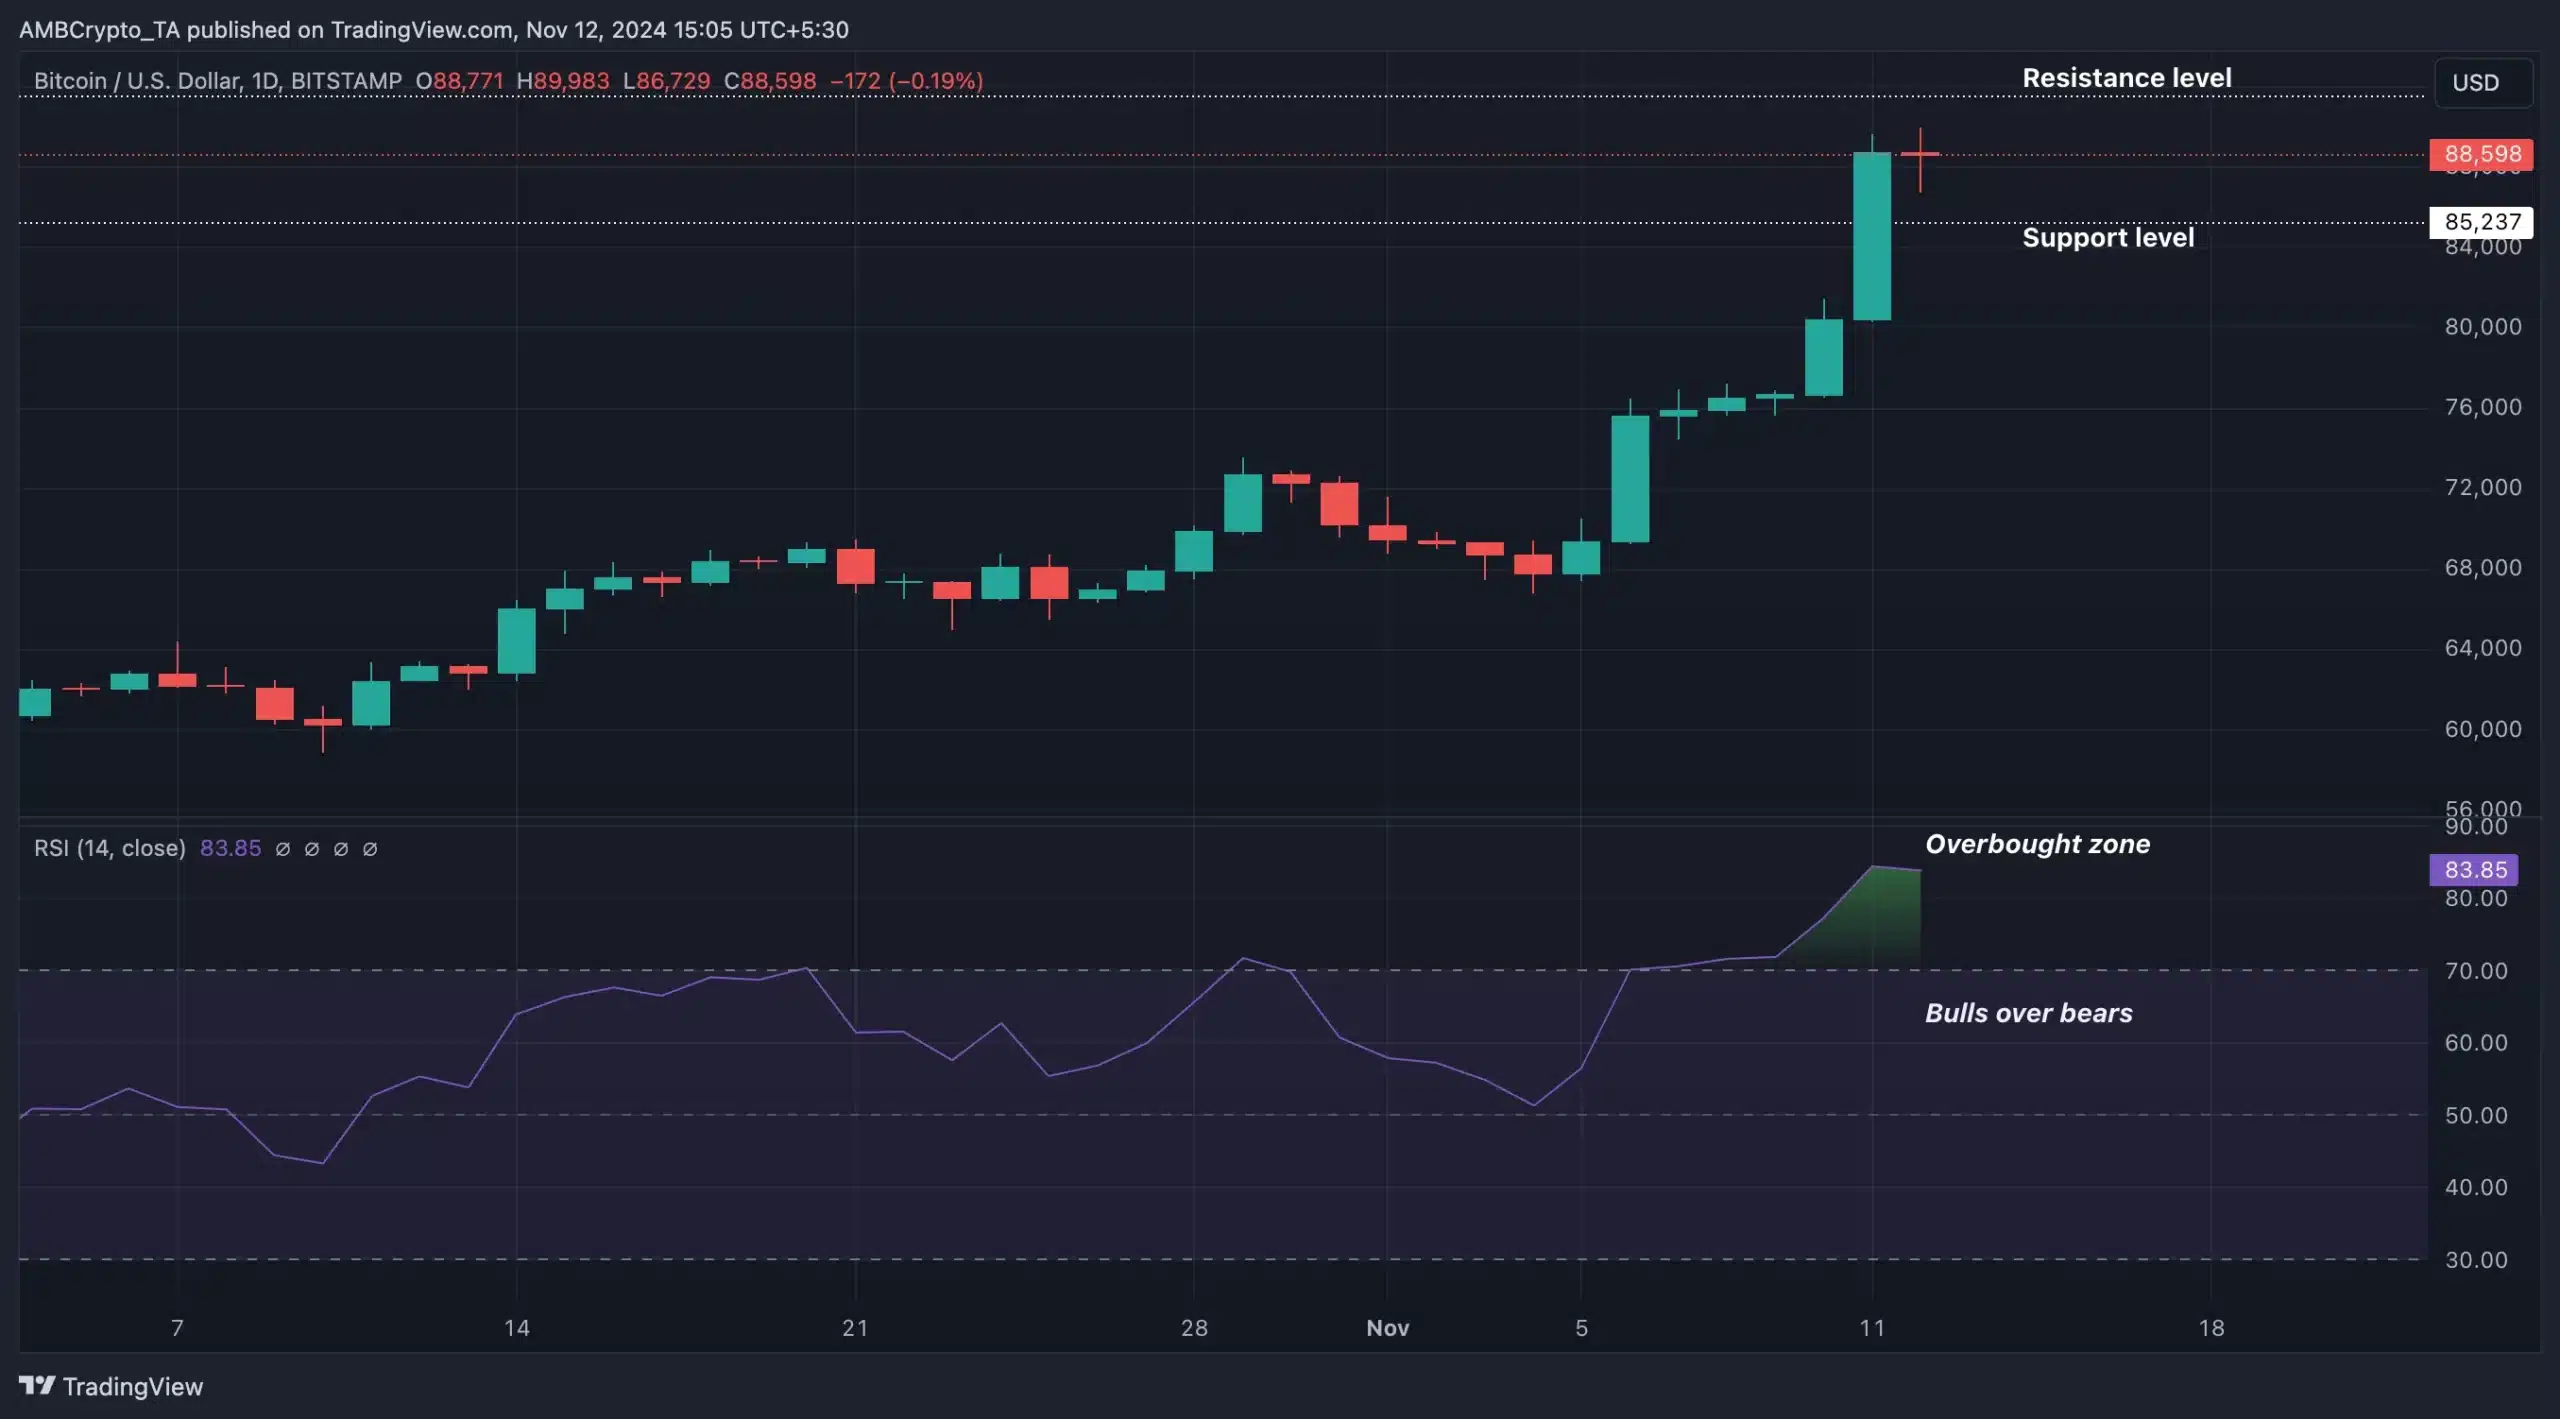Image resolution: width=2560 pixels, height=1419 pixels.
Task: Click the purple 83.85 RSI label
Action: click(x=2474, y=869)
